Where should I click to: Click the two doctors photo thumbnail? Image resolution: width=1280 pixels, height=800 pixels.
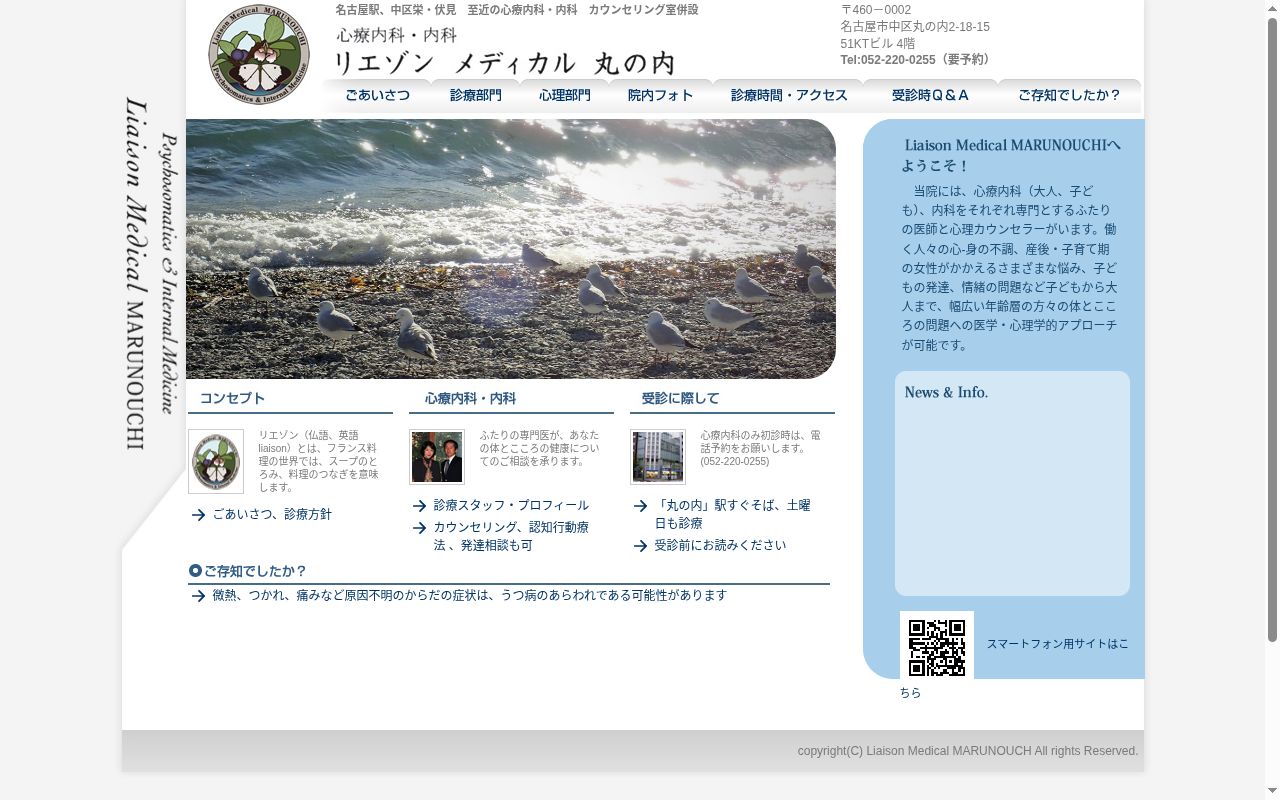(x=437, y=457)
